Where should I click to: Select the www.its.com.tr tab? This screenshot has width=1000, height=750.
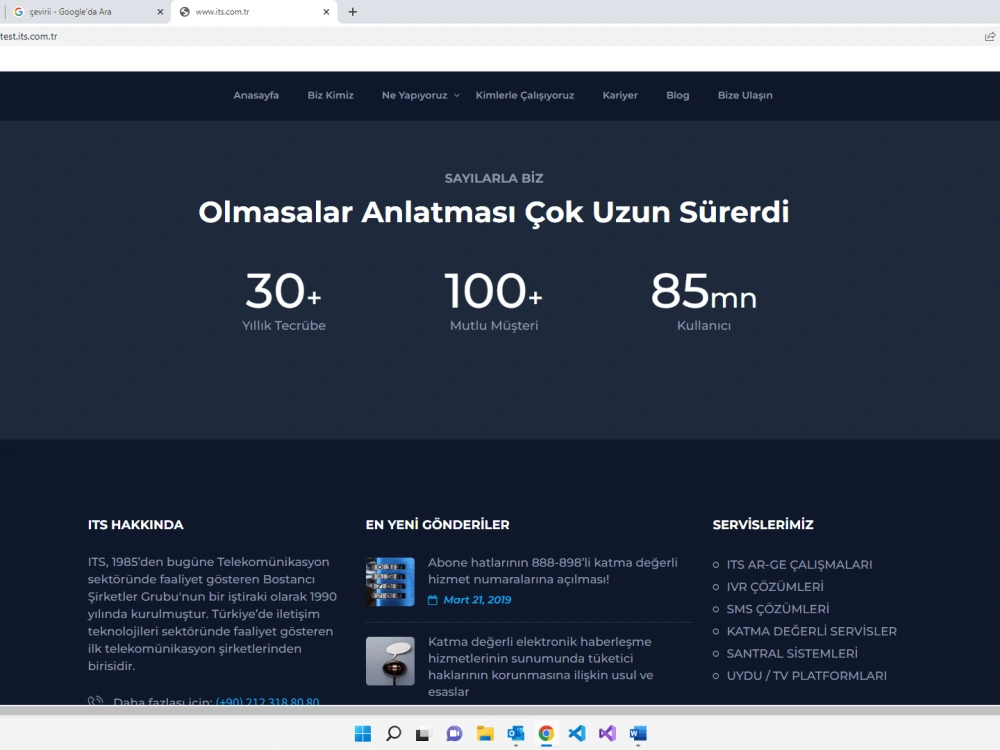pyautogui.click(x=254, y=11)
